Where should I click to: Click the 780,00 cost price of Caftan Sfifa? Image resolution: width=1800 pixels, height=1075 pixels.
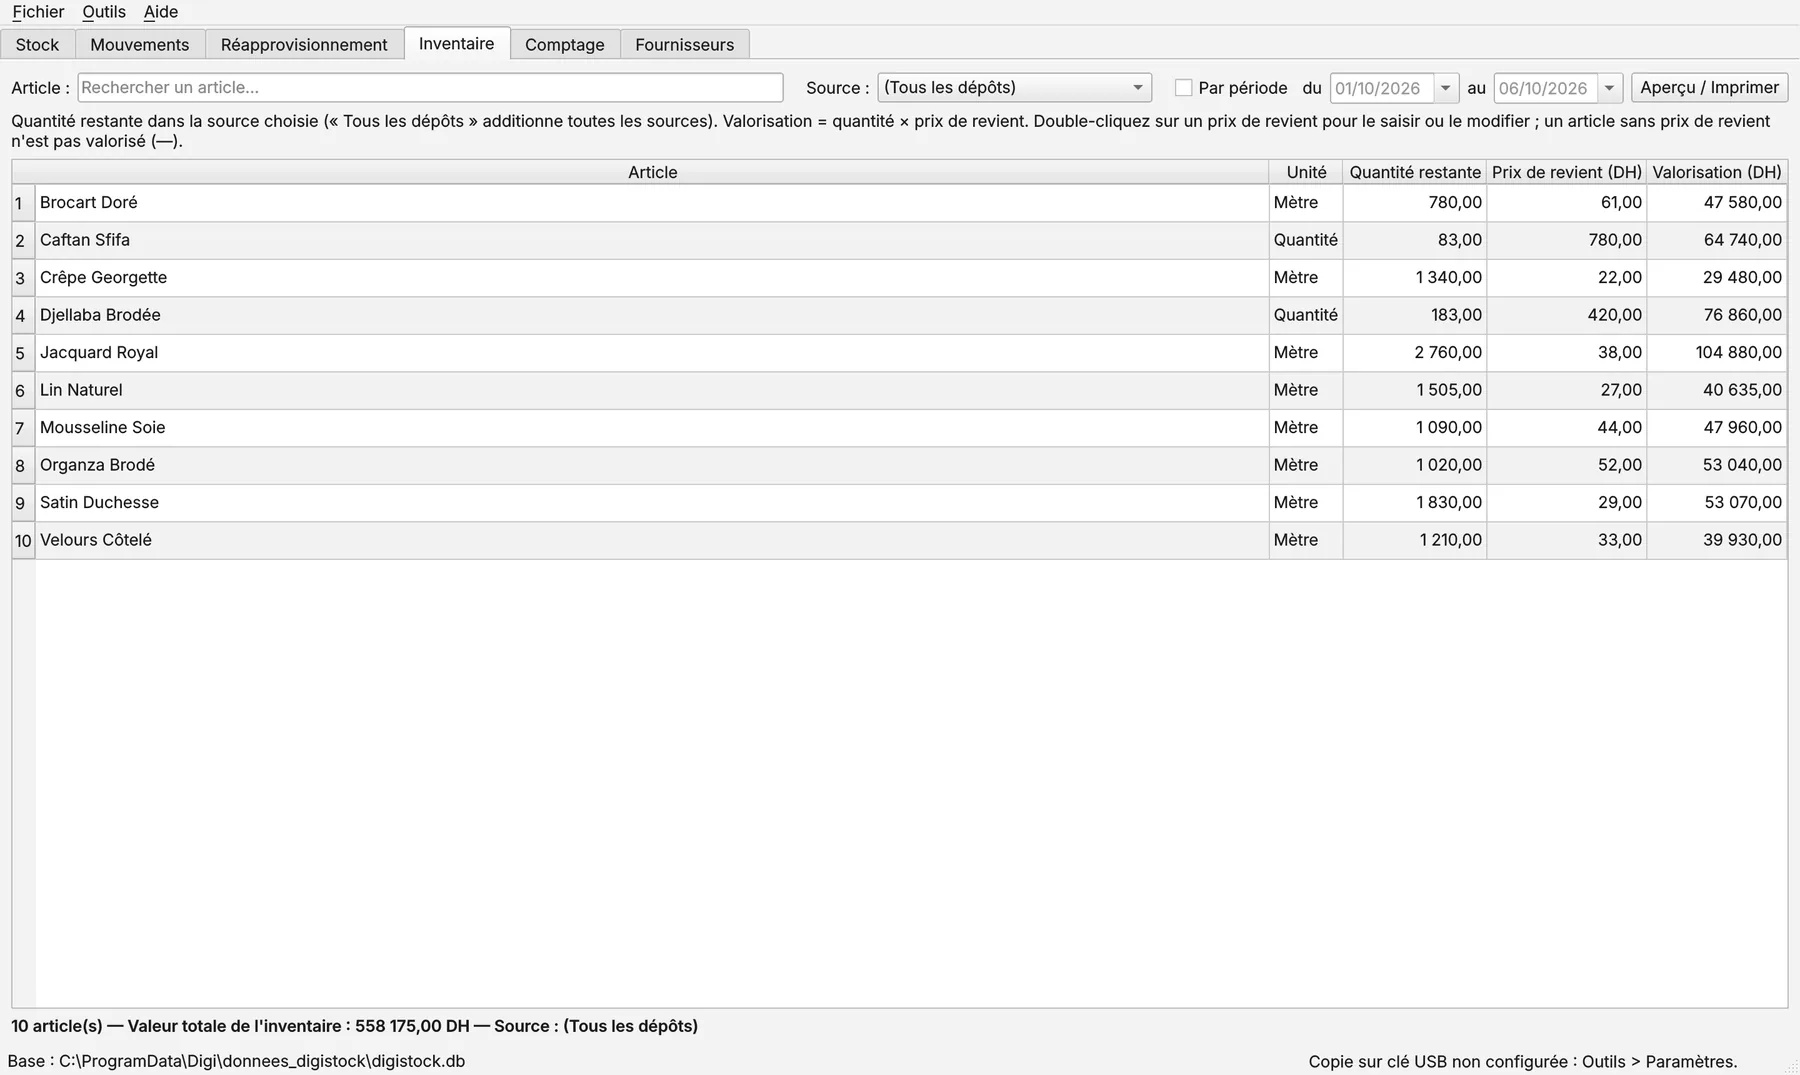point(1567,240)
